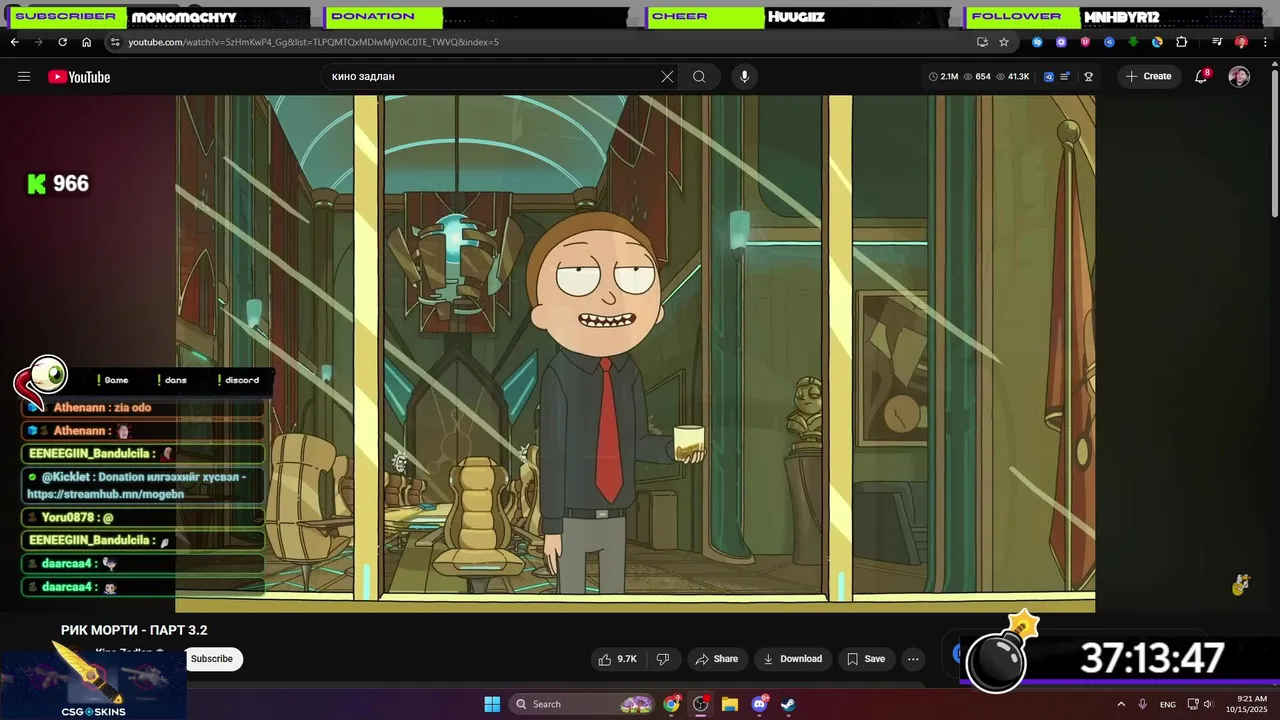Open the Windows Start button

coord(492,704)
